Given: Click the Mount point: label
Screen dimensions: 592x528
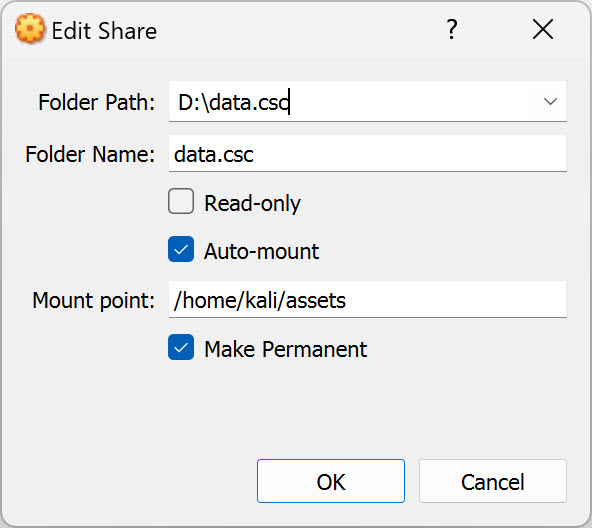Looking at the screenshot, I should (94, 301).
